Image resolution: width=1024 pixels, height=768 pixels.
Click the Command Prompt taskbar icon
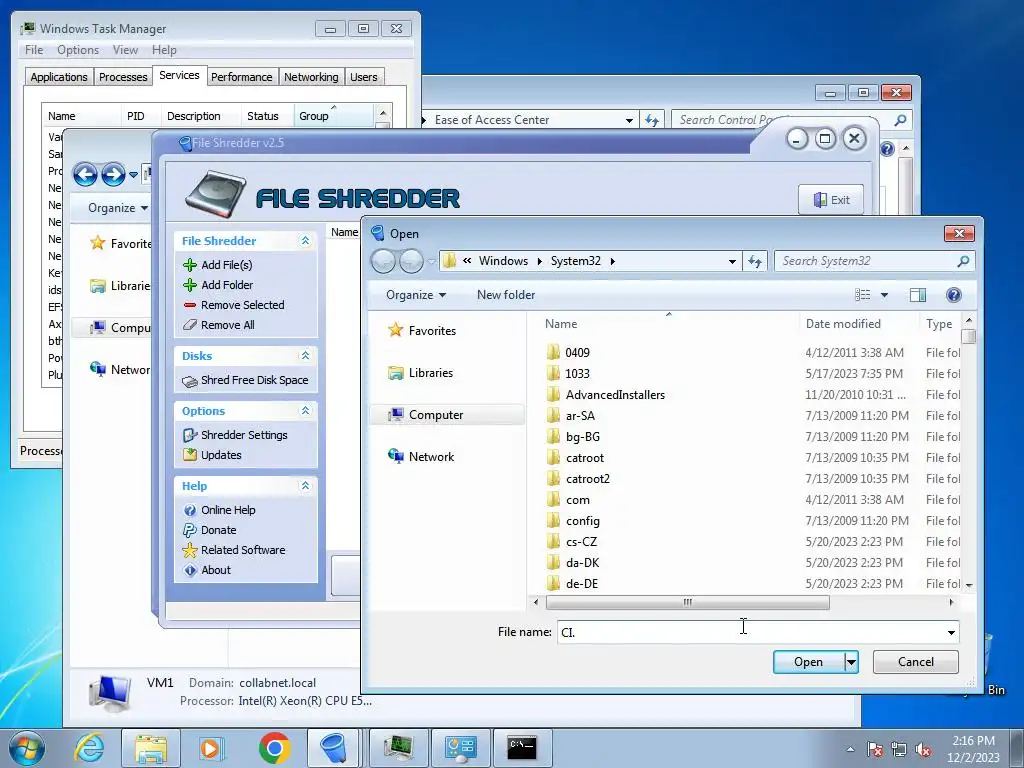[x=522, y=748]
